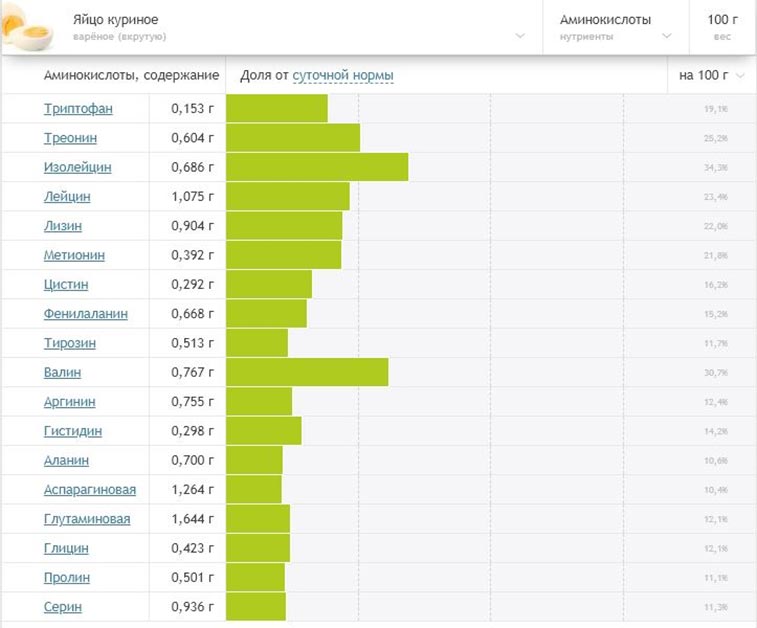Expand the 'на 100 г' dropdown arrow
The width and height of the screenshot is (757, 628).
(x=740, y=75)
